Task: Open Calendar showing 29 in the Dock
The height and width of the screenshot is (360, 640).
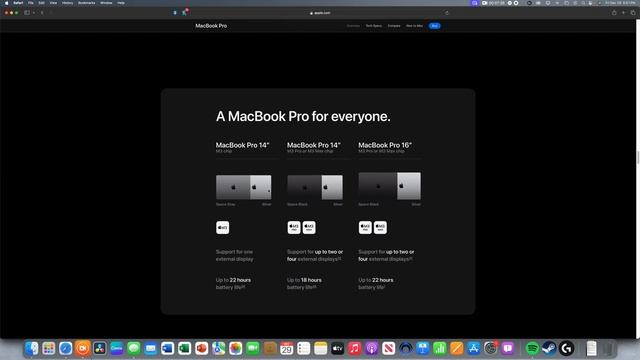Action: [287, 348]
